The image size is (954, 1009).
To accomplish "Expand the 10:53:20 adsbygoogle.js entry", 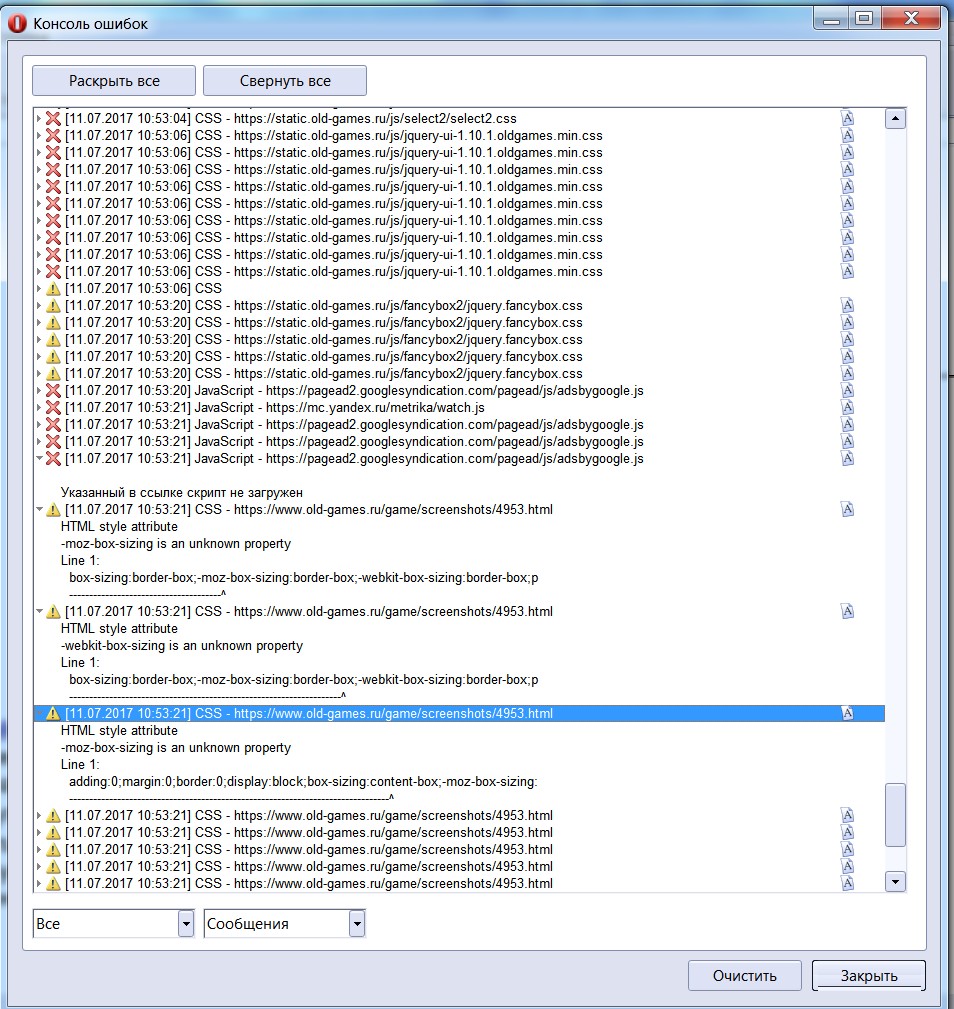I will pyautogui.click(x=39, y=391).
